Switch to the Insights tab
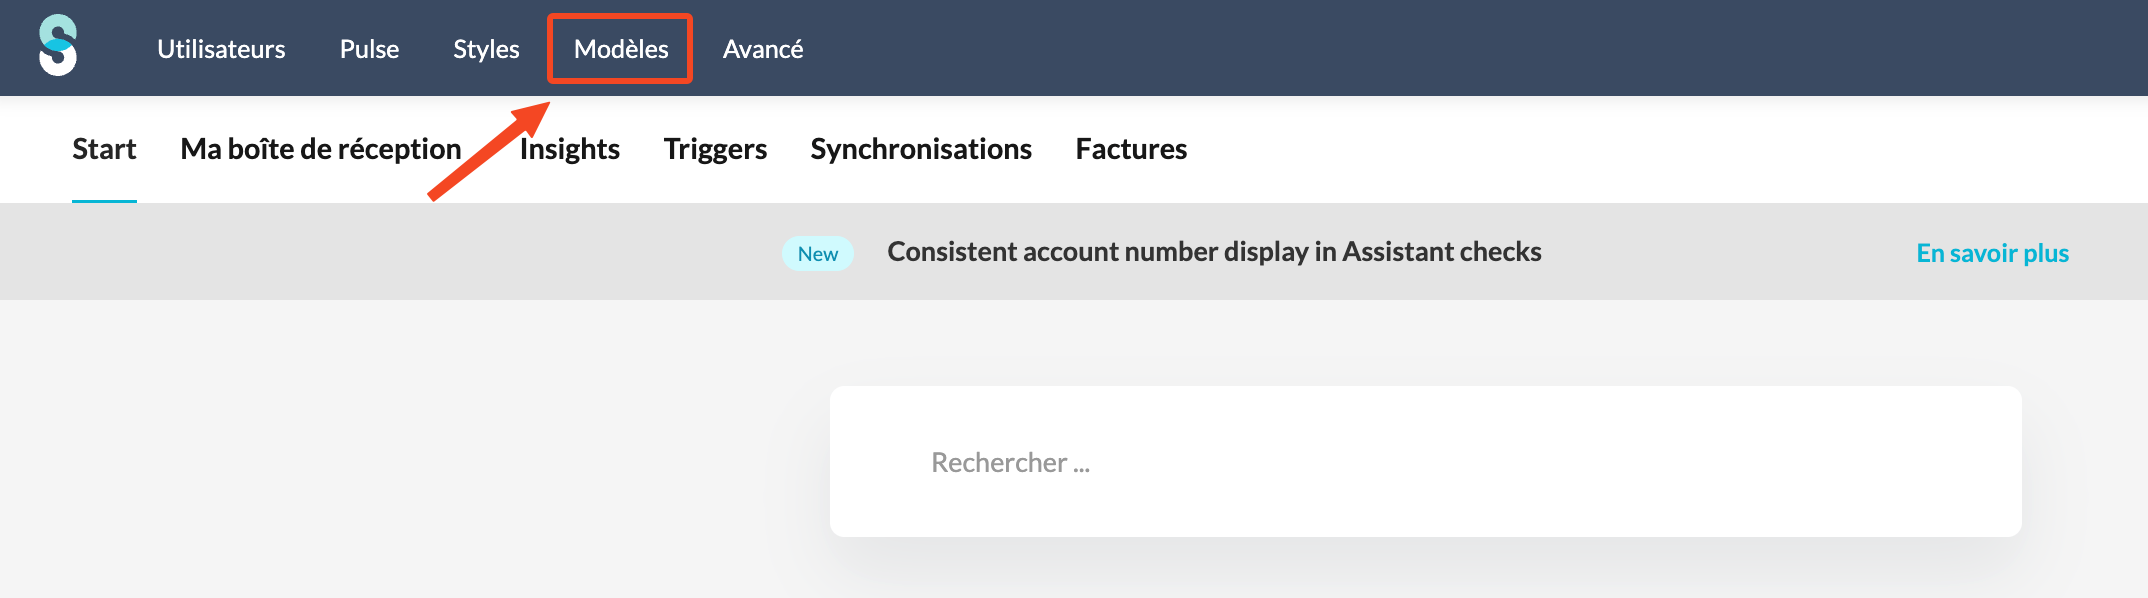The image size is (2148, 598). click(x=572, y=149)
